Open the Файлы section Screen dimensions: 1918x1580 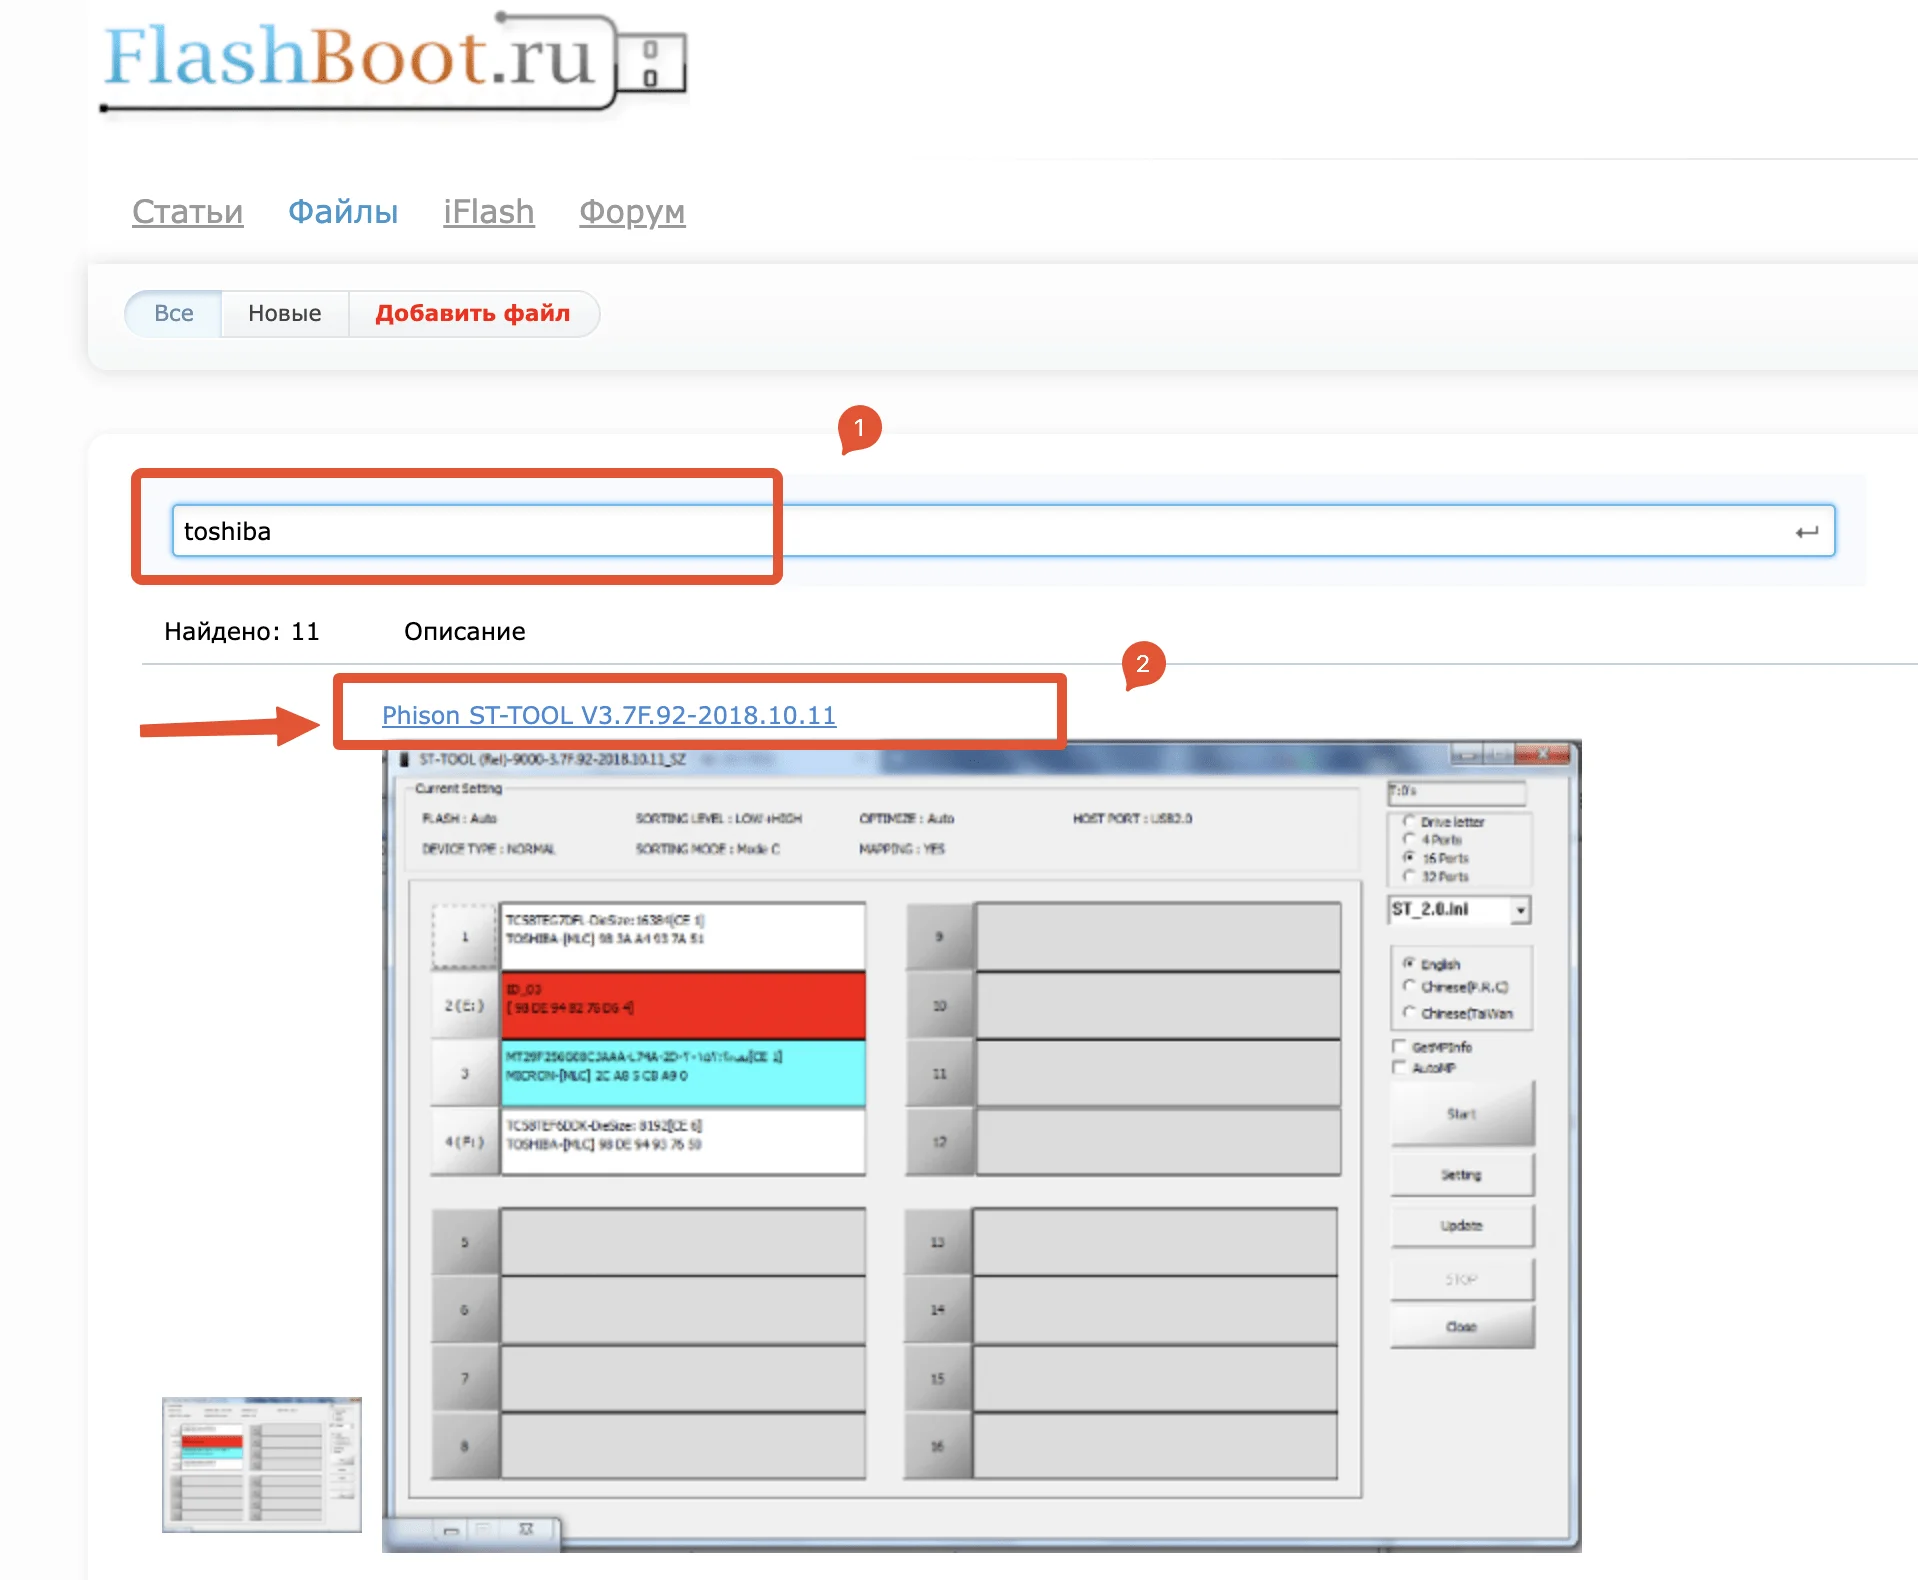(x=343, y=212)
